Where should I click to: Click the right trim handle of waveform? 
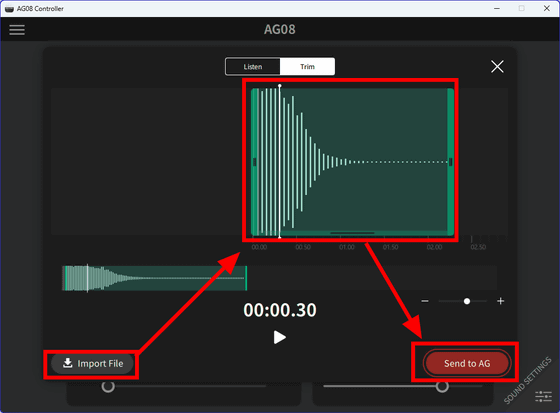[450, 162]
